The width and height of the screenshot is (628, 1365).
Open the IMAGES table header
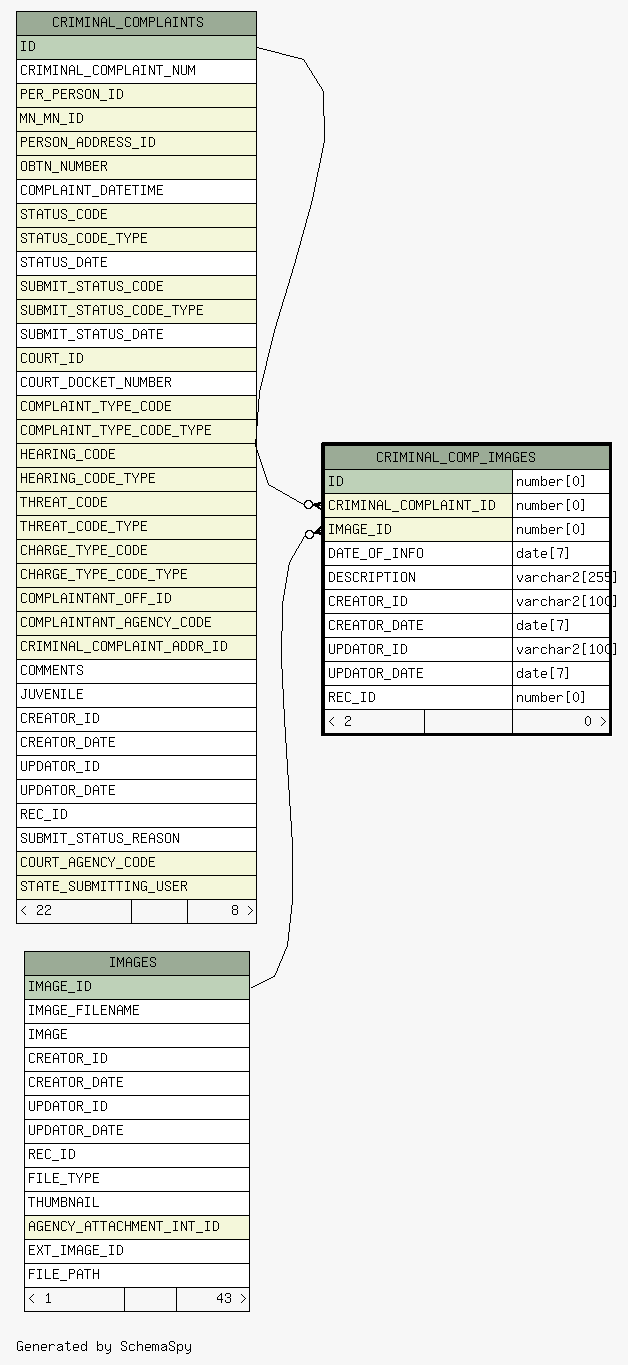click(137, 963)
